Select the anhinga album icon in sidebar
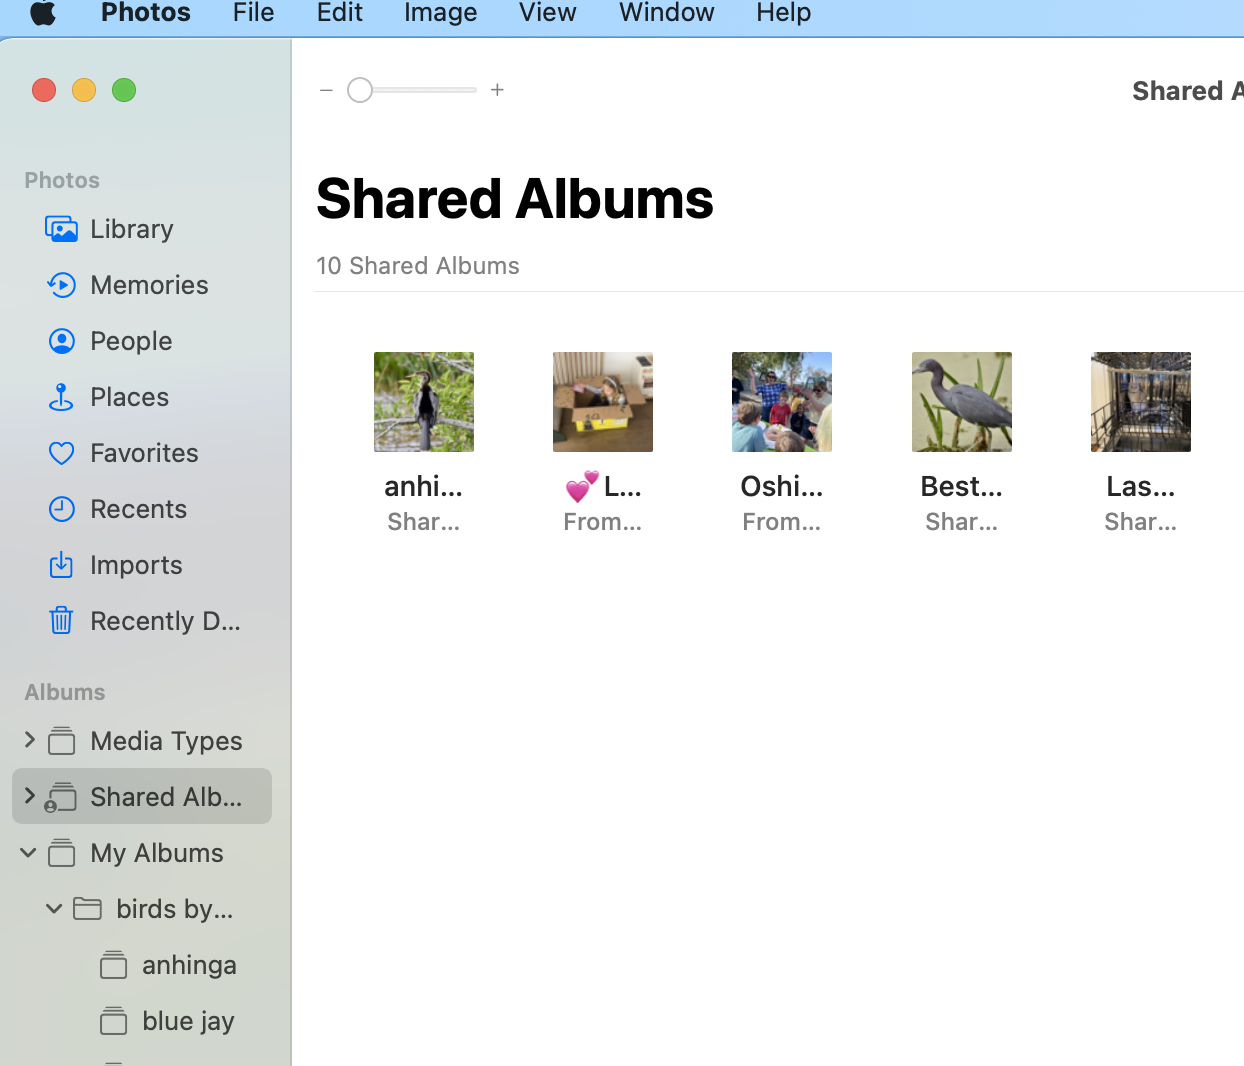The height and width of the screenshot is (1066, 1244). coord(114,965)
